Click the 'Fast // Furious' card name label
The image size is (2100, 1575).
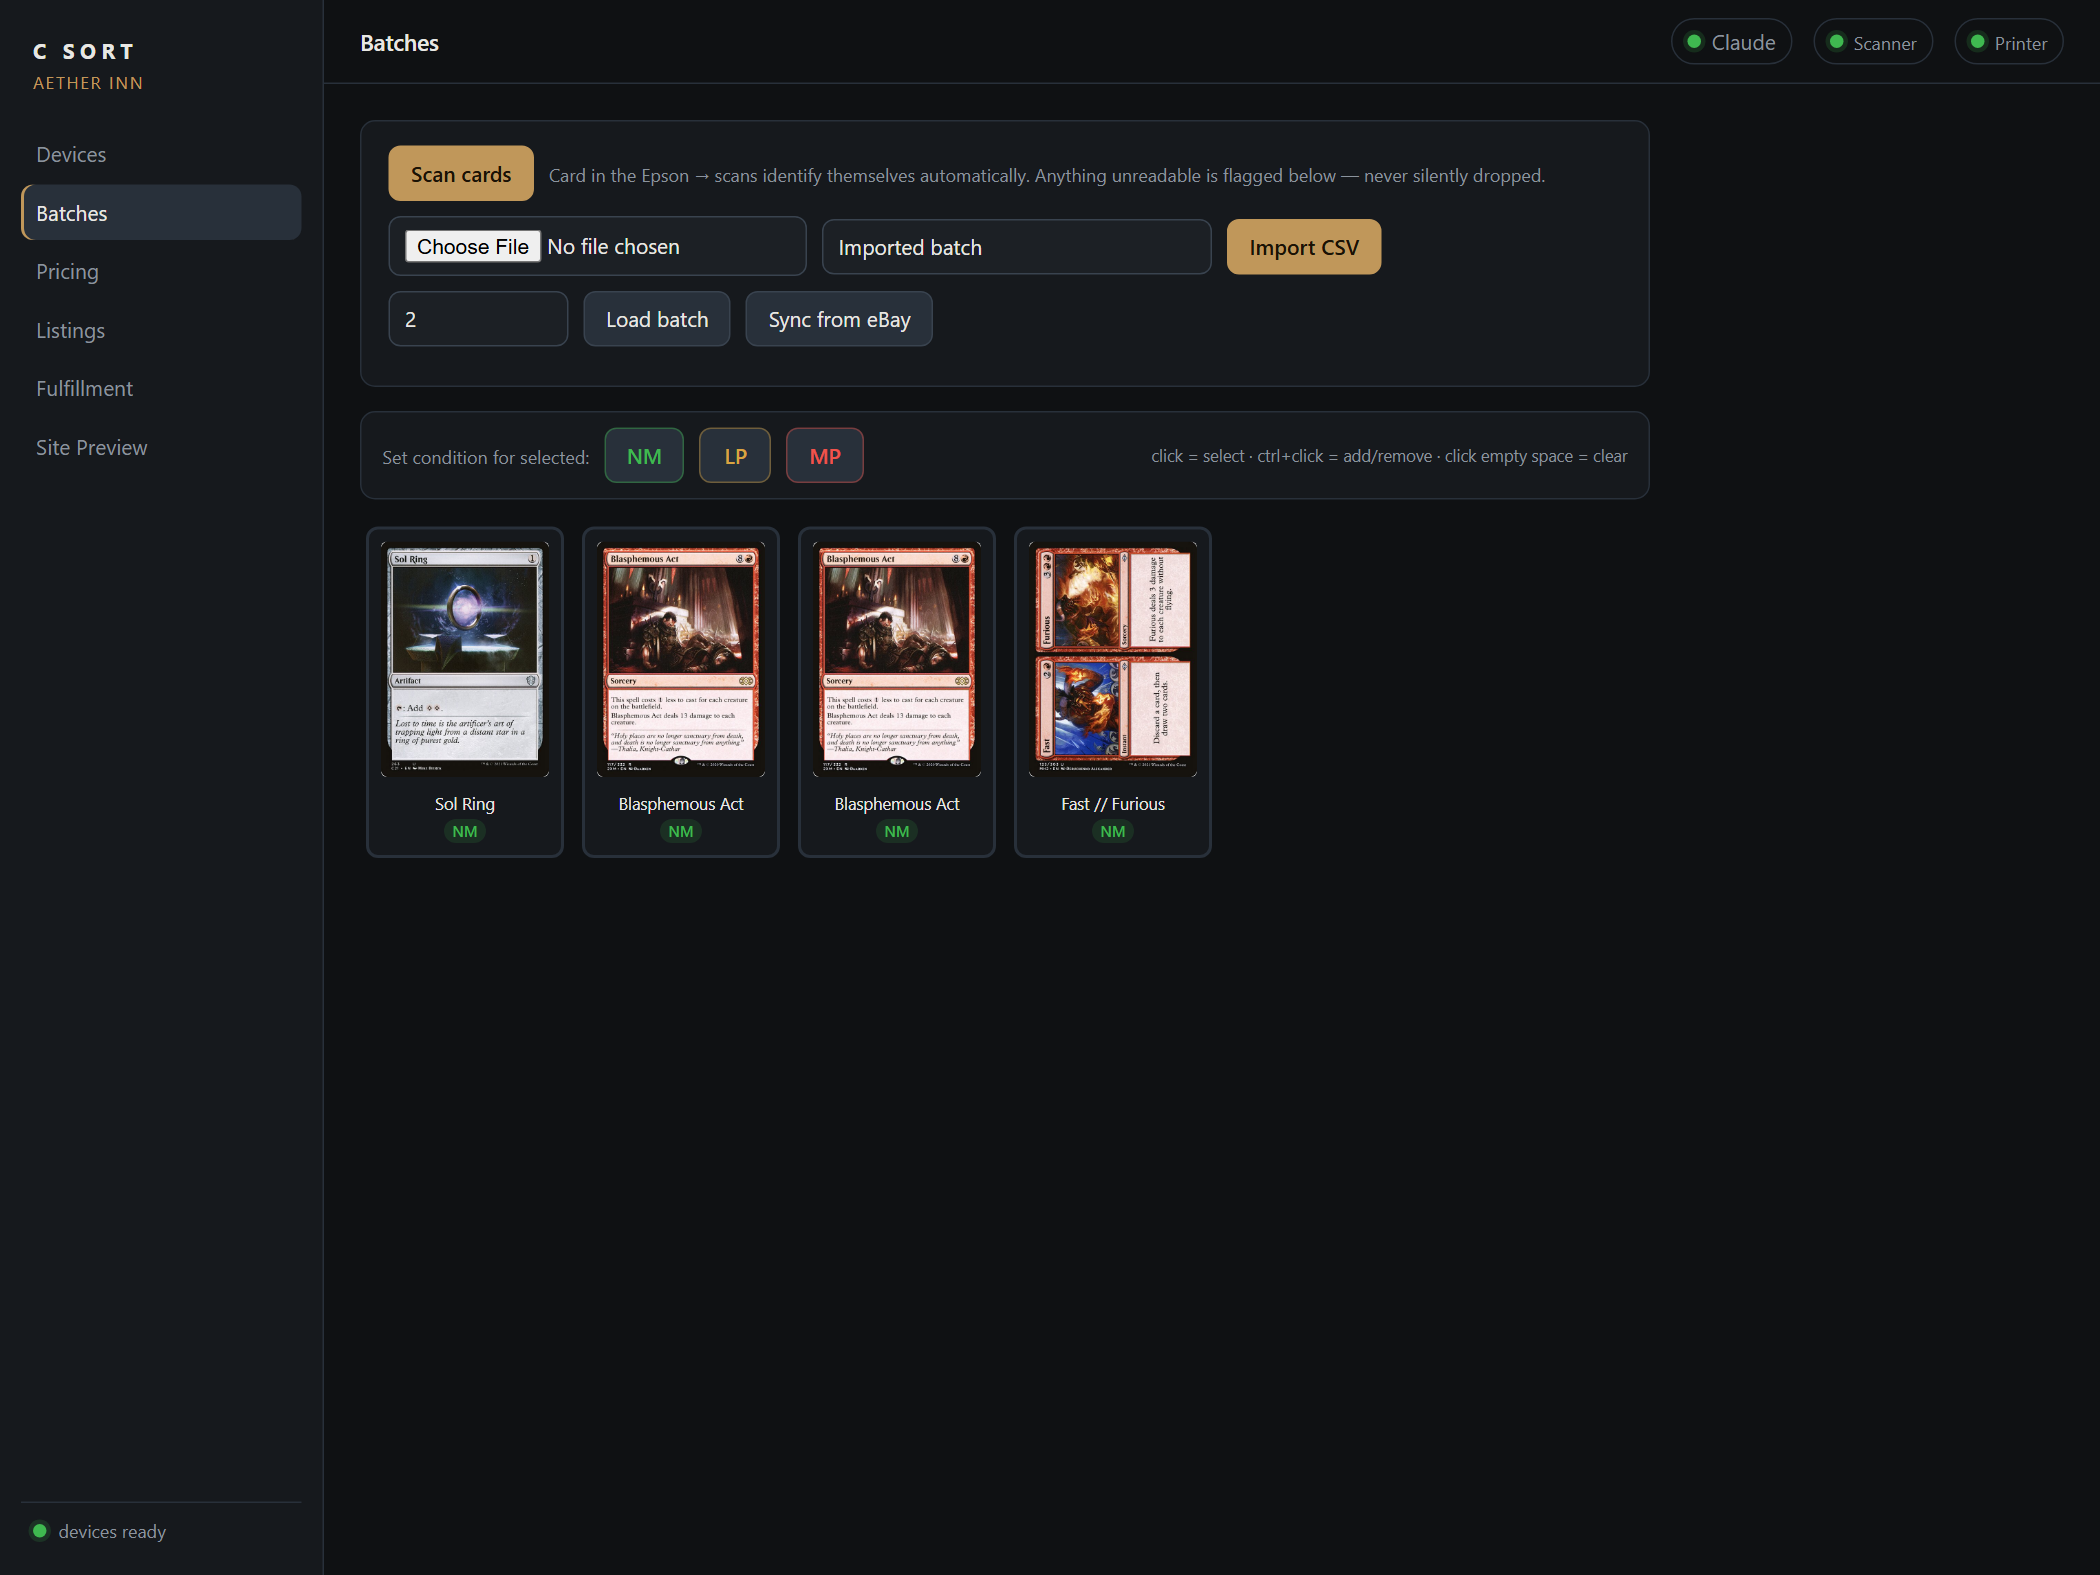(1113, 804)
